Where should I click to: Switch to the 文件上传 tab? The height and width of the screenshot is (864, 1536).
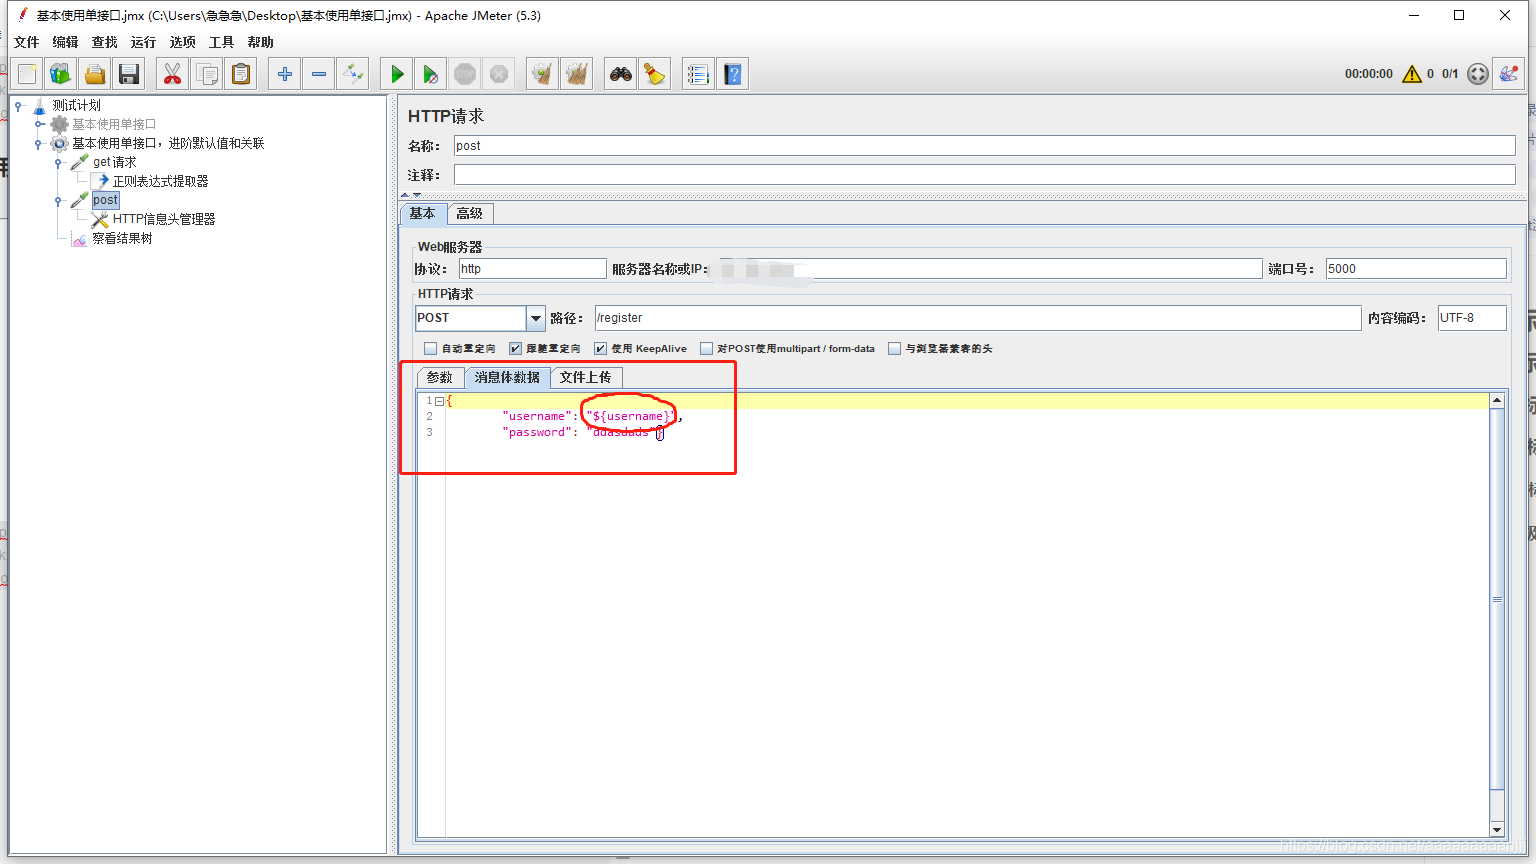pyautogui.click(x=586, y=377)
